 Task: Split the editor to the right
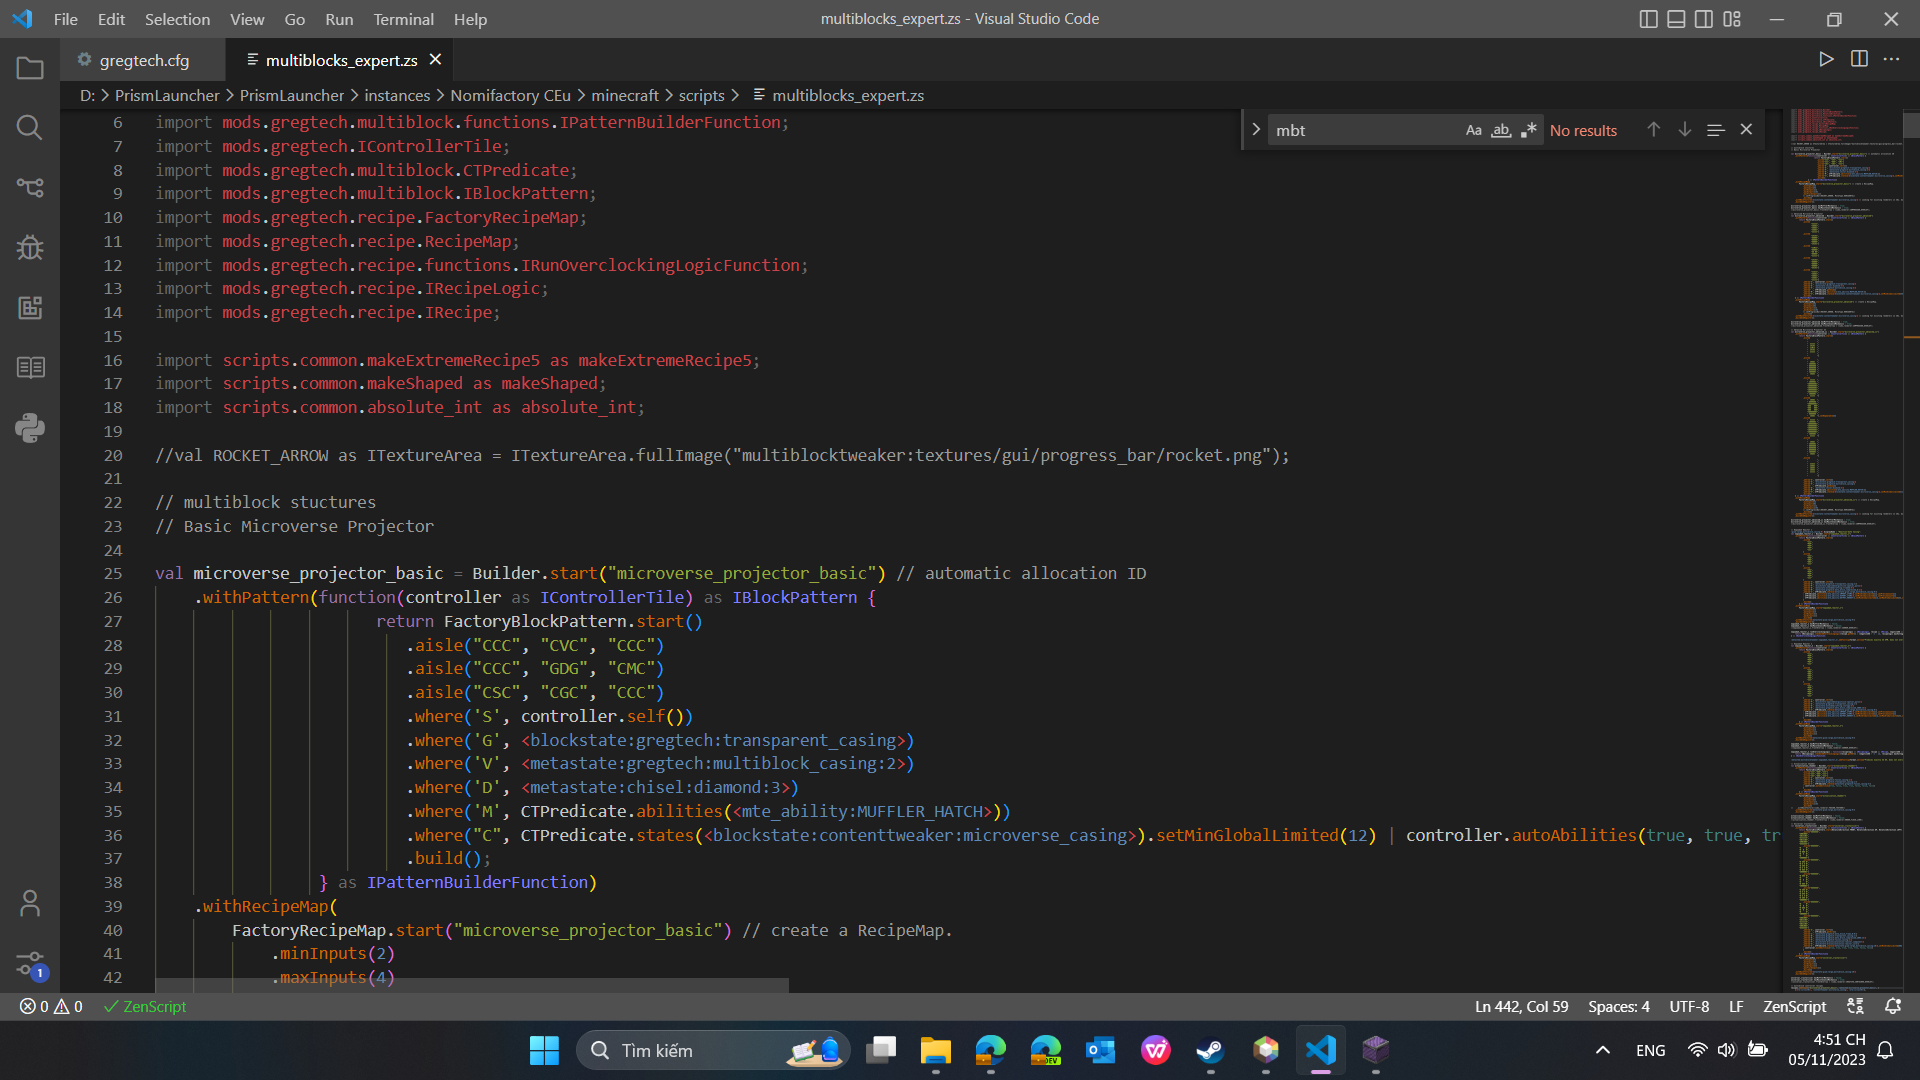[1860, 59]
